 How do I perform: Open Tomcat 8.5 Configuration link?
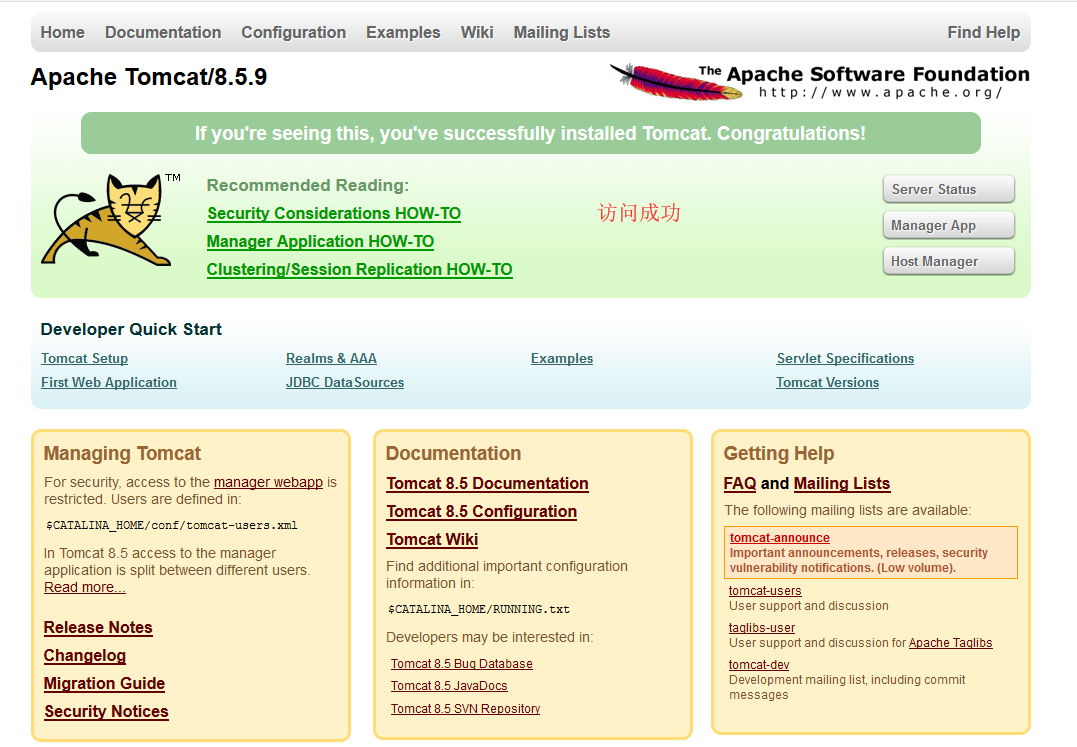(x=481, y=512)
